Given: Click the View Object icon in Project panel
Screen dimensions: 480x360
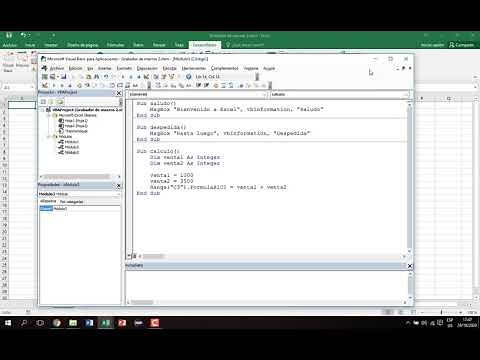Looking at the screenshot, I should point(51,102).
